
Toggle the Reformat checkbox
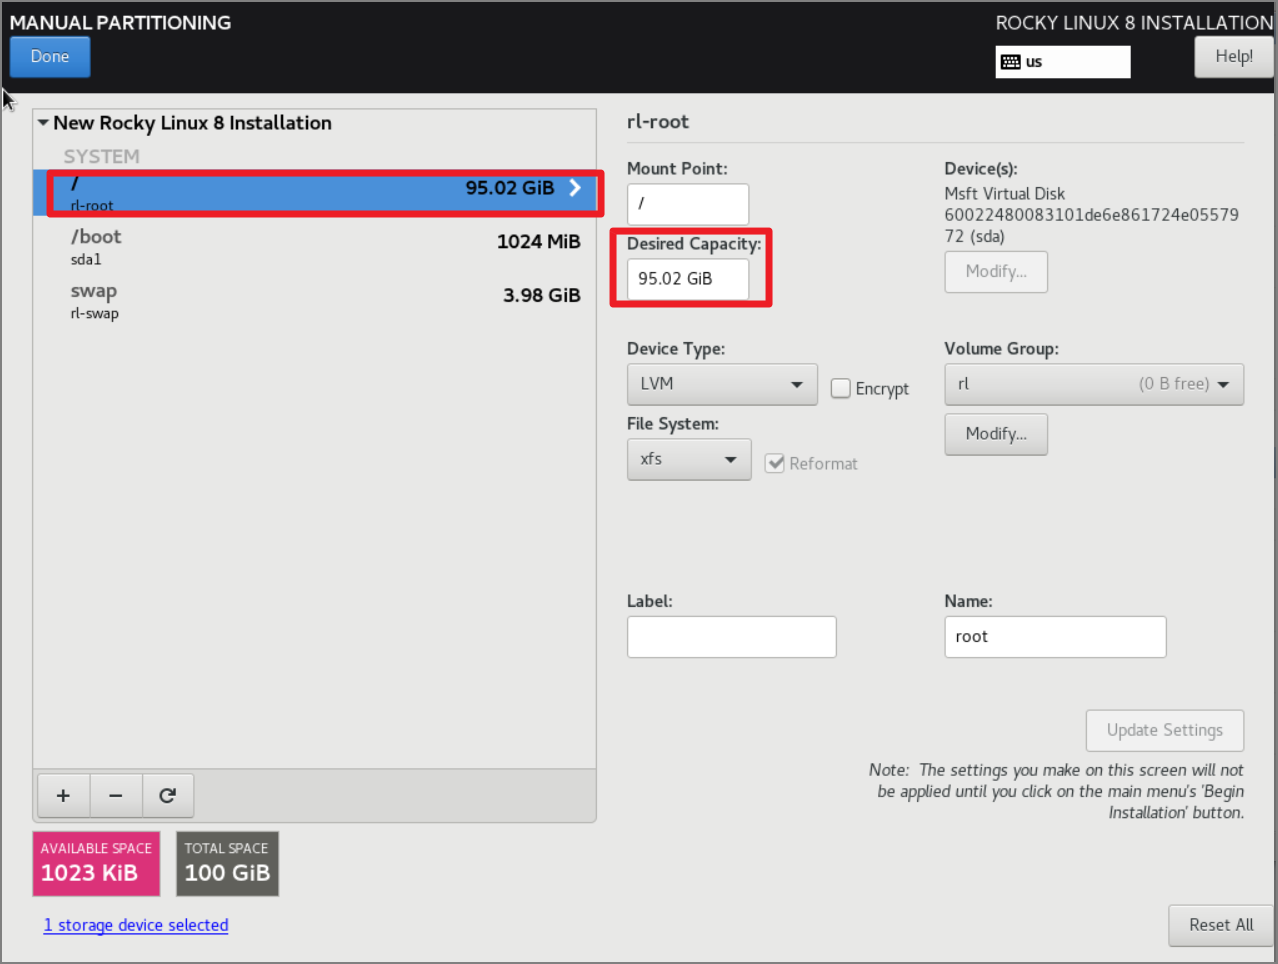click(775, 463)
